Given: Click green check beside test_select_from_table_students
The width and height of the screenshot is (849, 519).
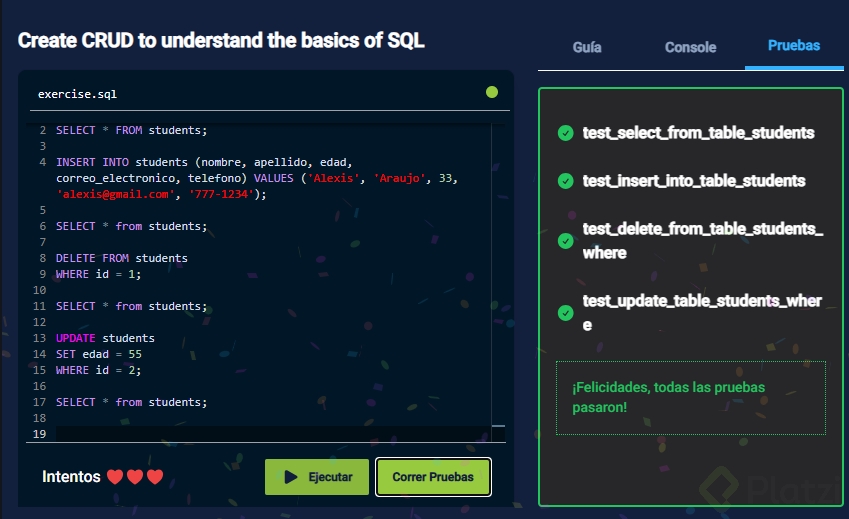Looking at the screenshot, I should 565,133.
